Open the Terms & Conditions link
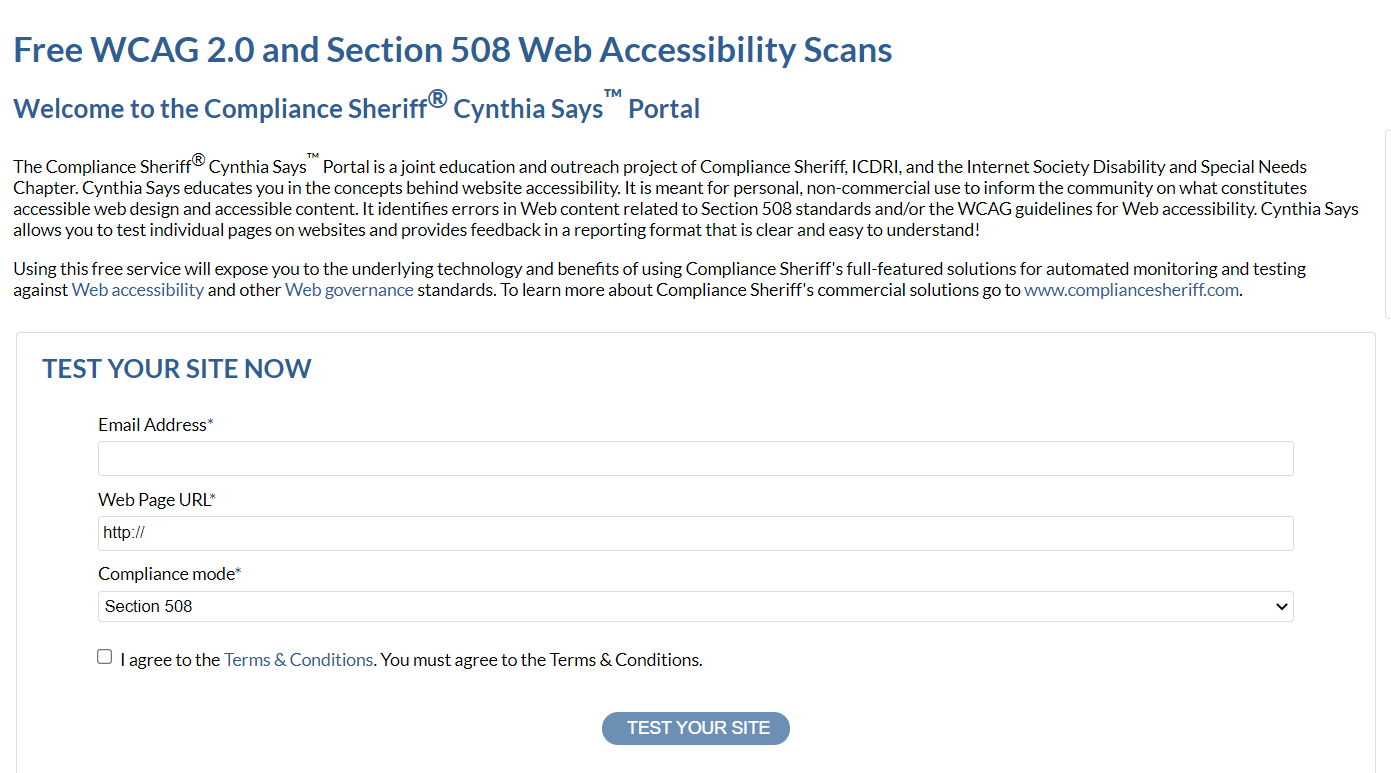Screen dimensions: 1391x773 298,660
